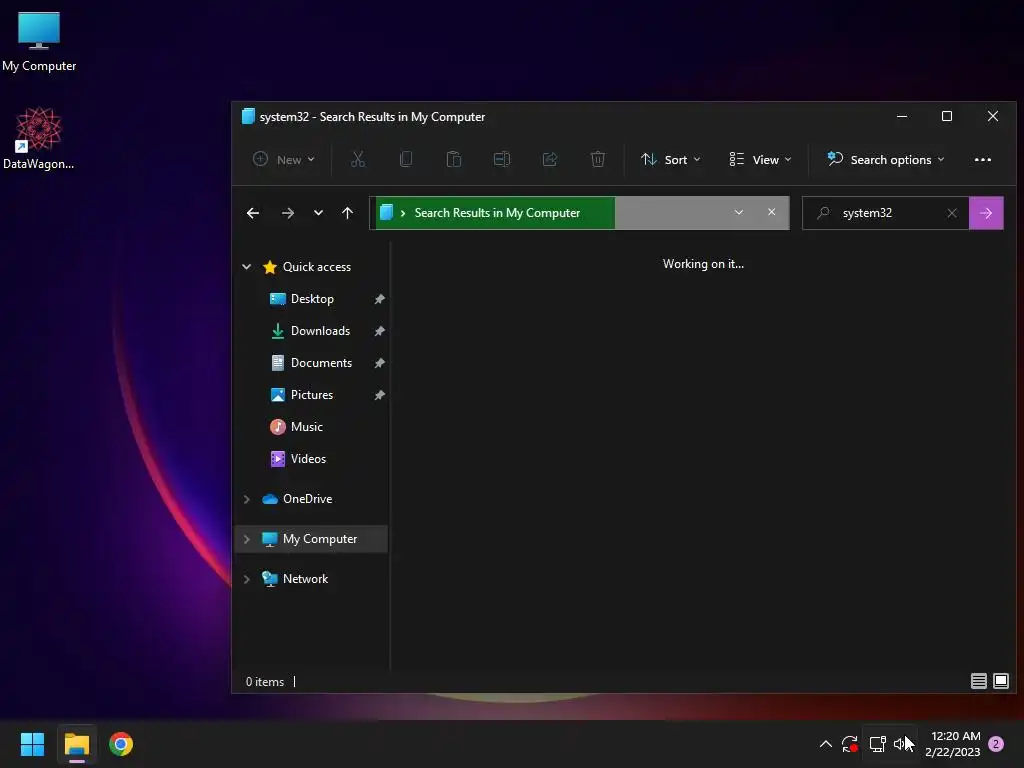
Task: Click the system32 search input field
Action: pyautogui.click(x=886, y=213)
